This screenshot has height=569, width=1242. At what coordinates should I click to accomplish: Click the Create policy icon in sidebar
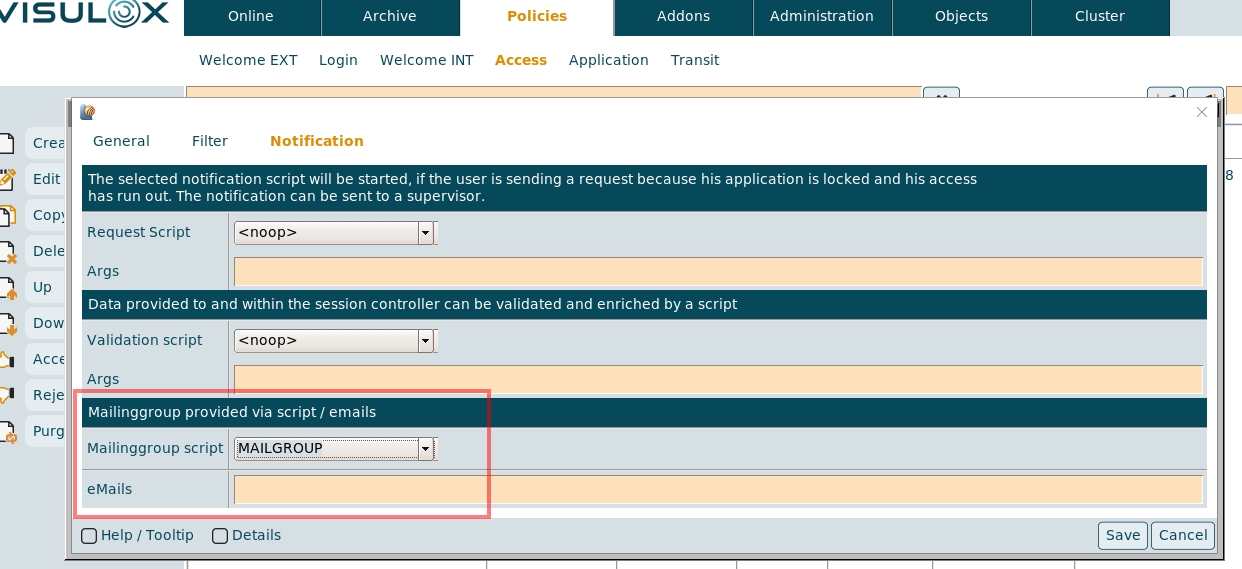[6, 143]
